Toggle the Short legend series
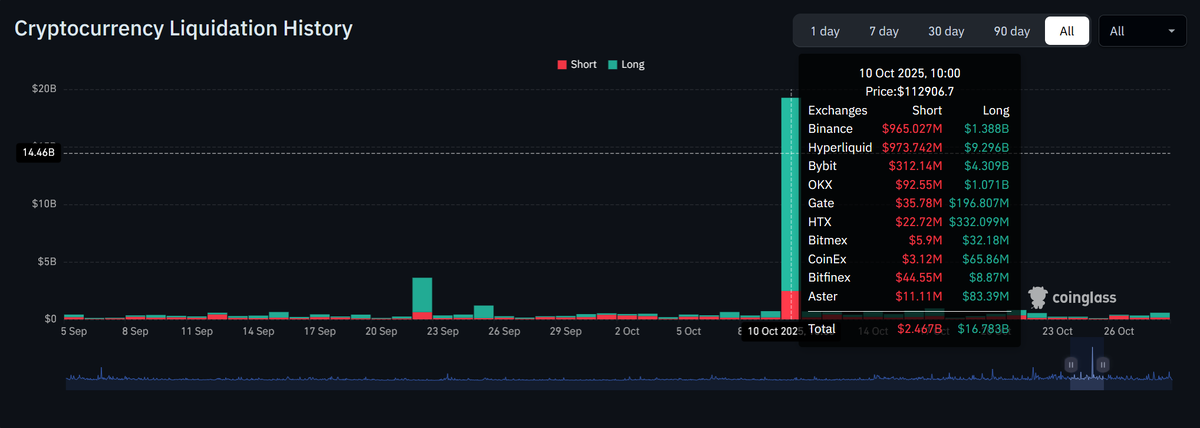Viewport: 1200px width, 428px height. [576, 64]
